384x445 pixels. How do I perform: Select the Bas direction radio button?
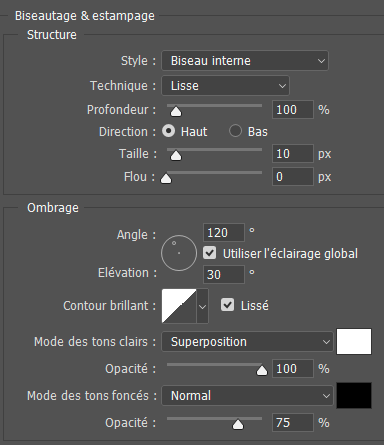pos(235,131)
